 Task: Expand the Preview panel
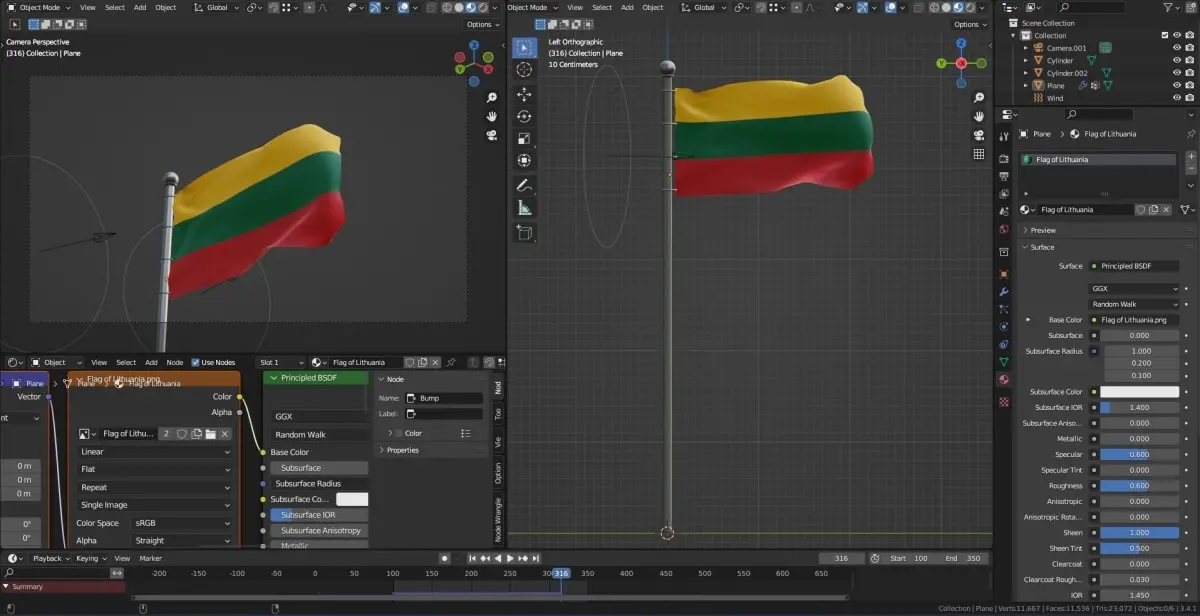(x=1043, y=230)
